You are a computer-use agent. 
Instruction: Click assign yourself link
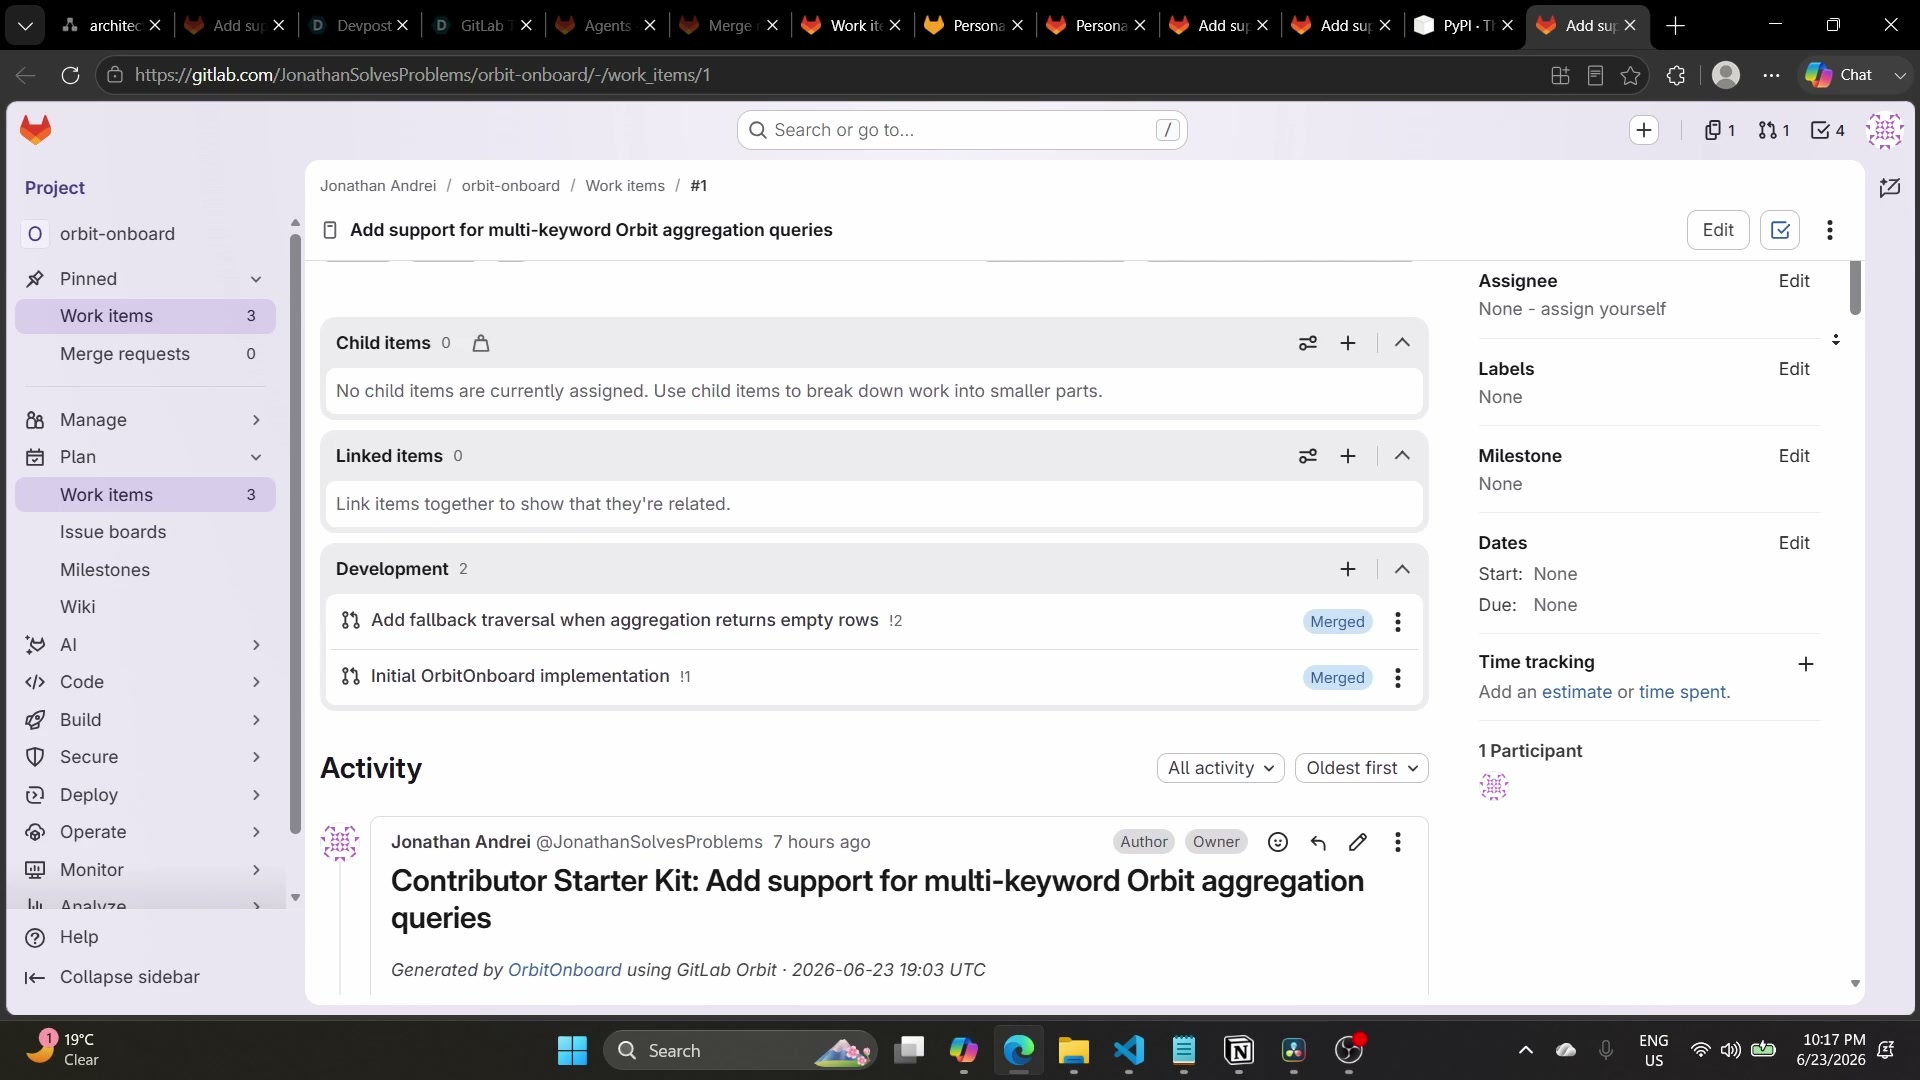tap(1603, 309)
